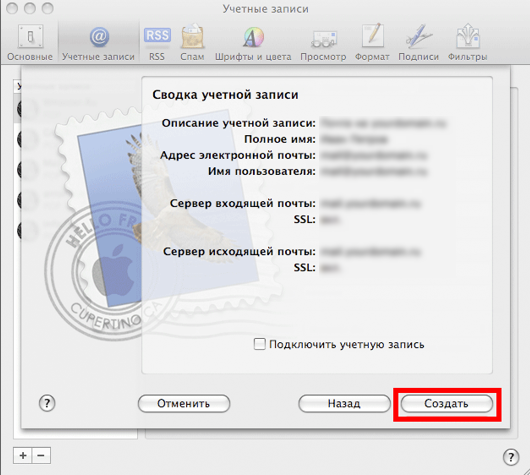530x475 pixels.
Task: Minimize the Учетные записи window
Action: 30,8
